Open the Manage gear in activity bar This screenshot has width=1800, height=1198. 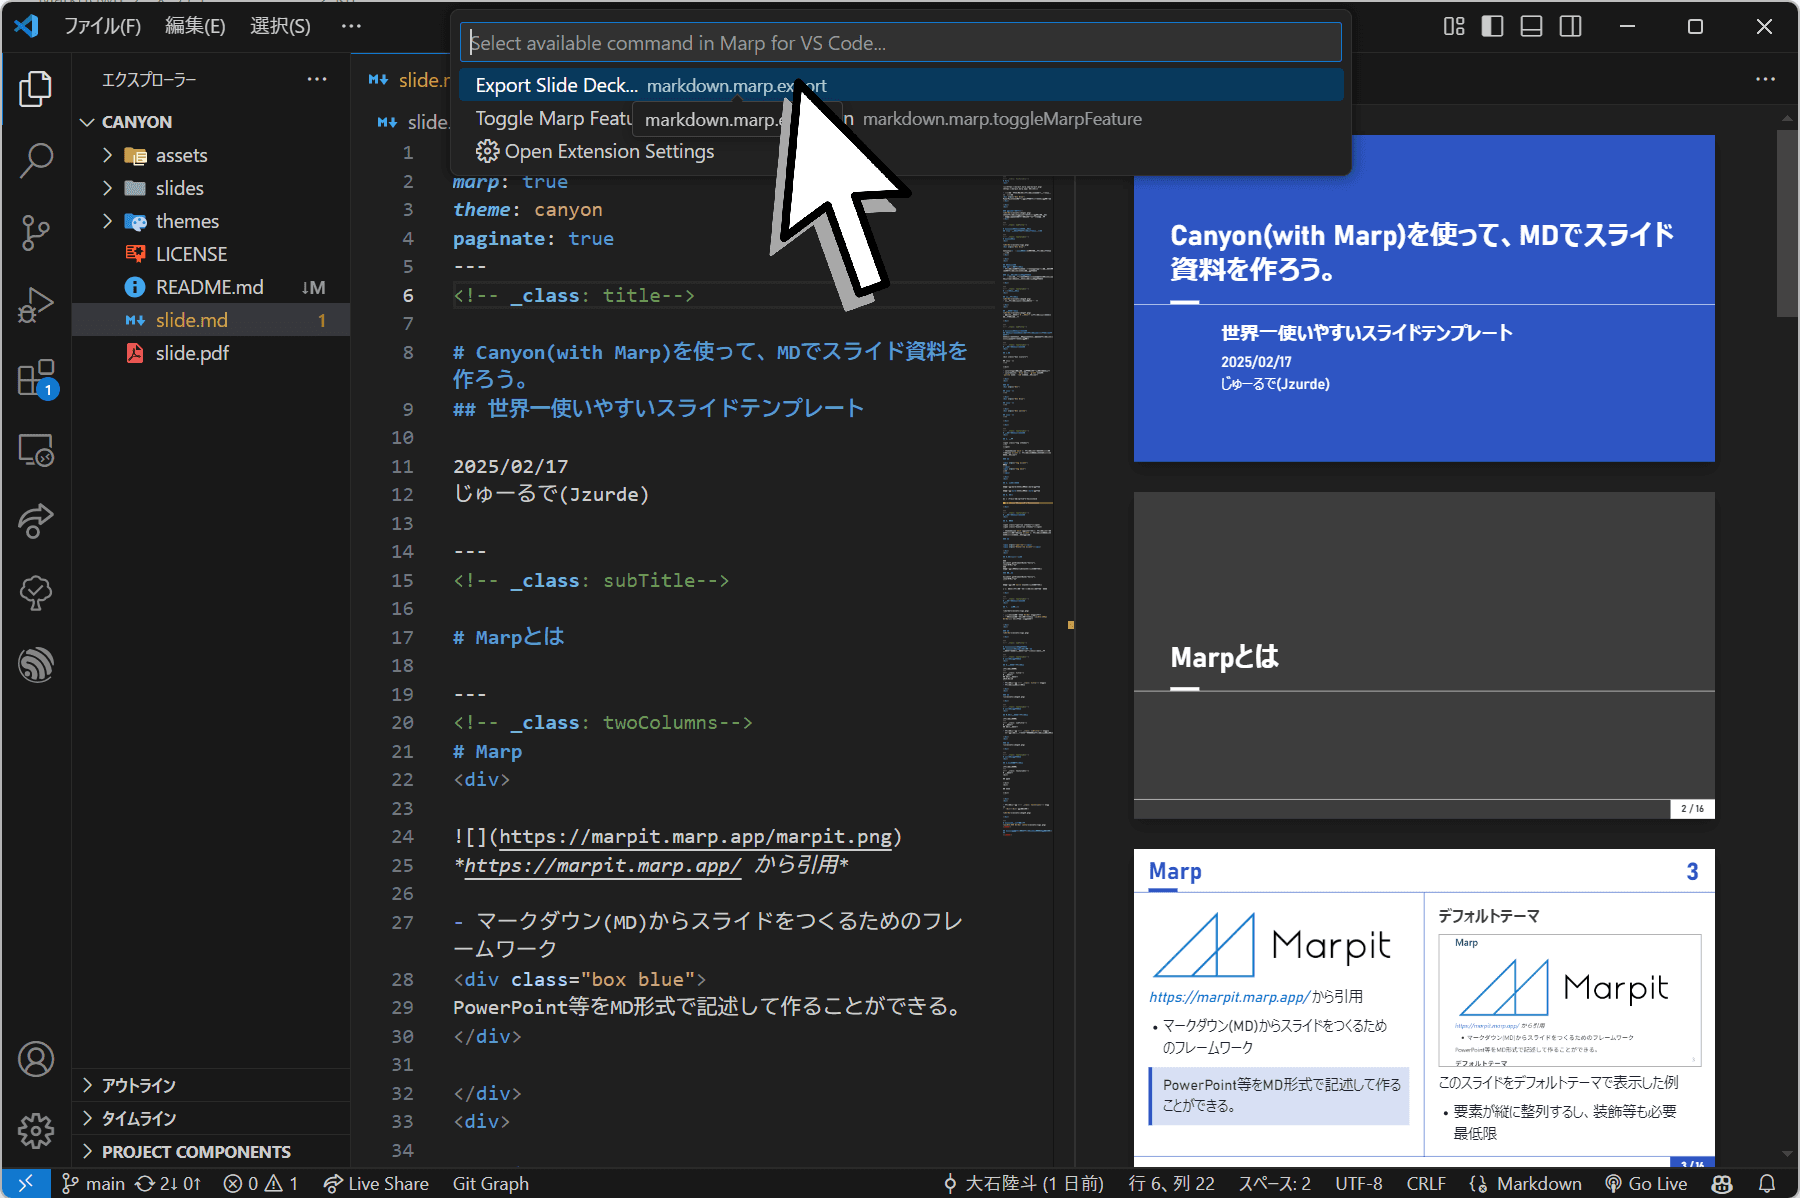click(36, 1131)
